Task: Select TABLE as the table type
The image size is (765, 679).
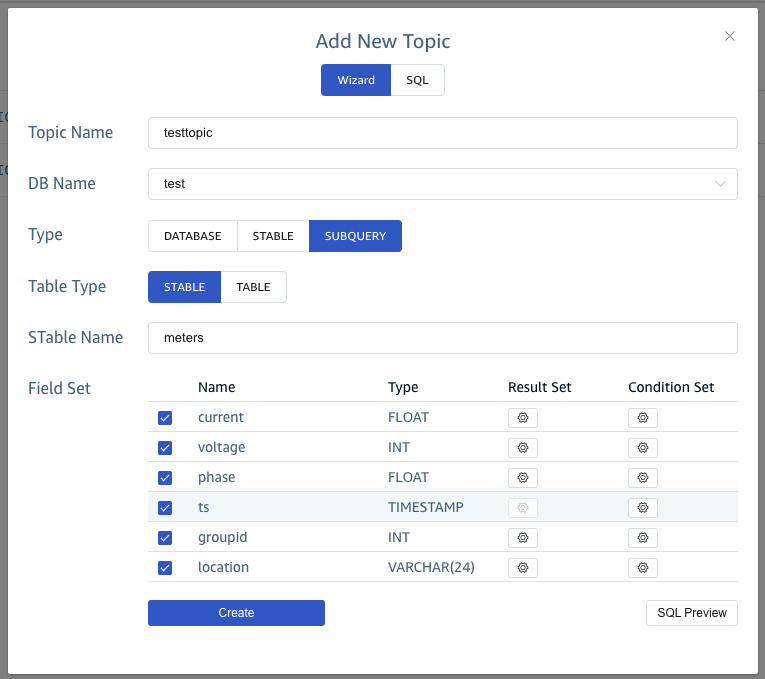Action: pyautogui.click(x=253, y=287)
